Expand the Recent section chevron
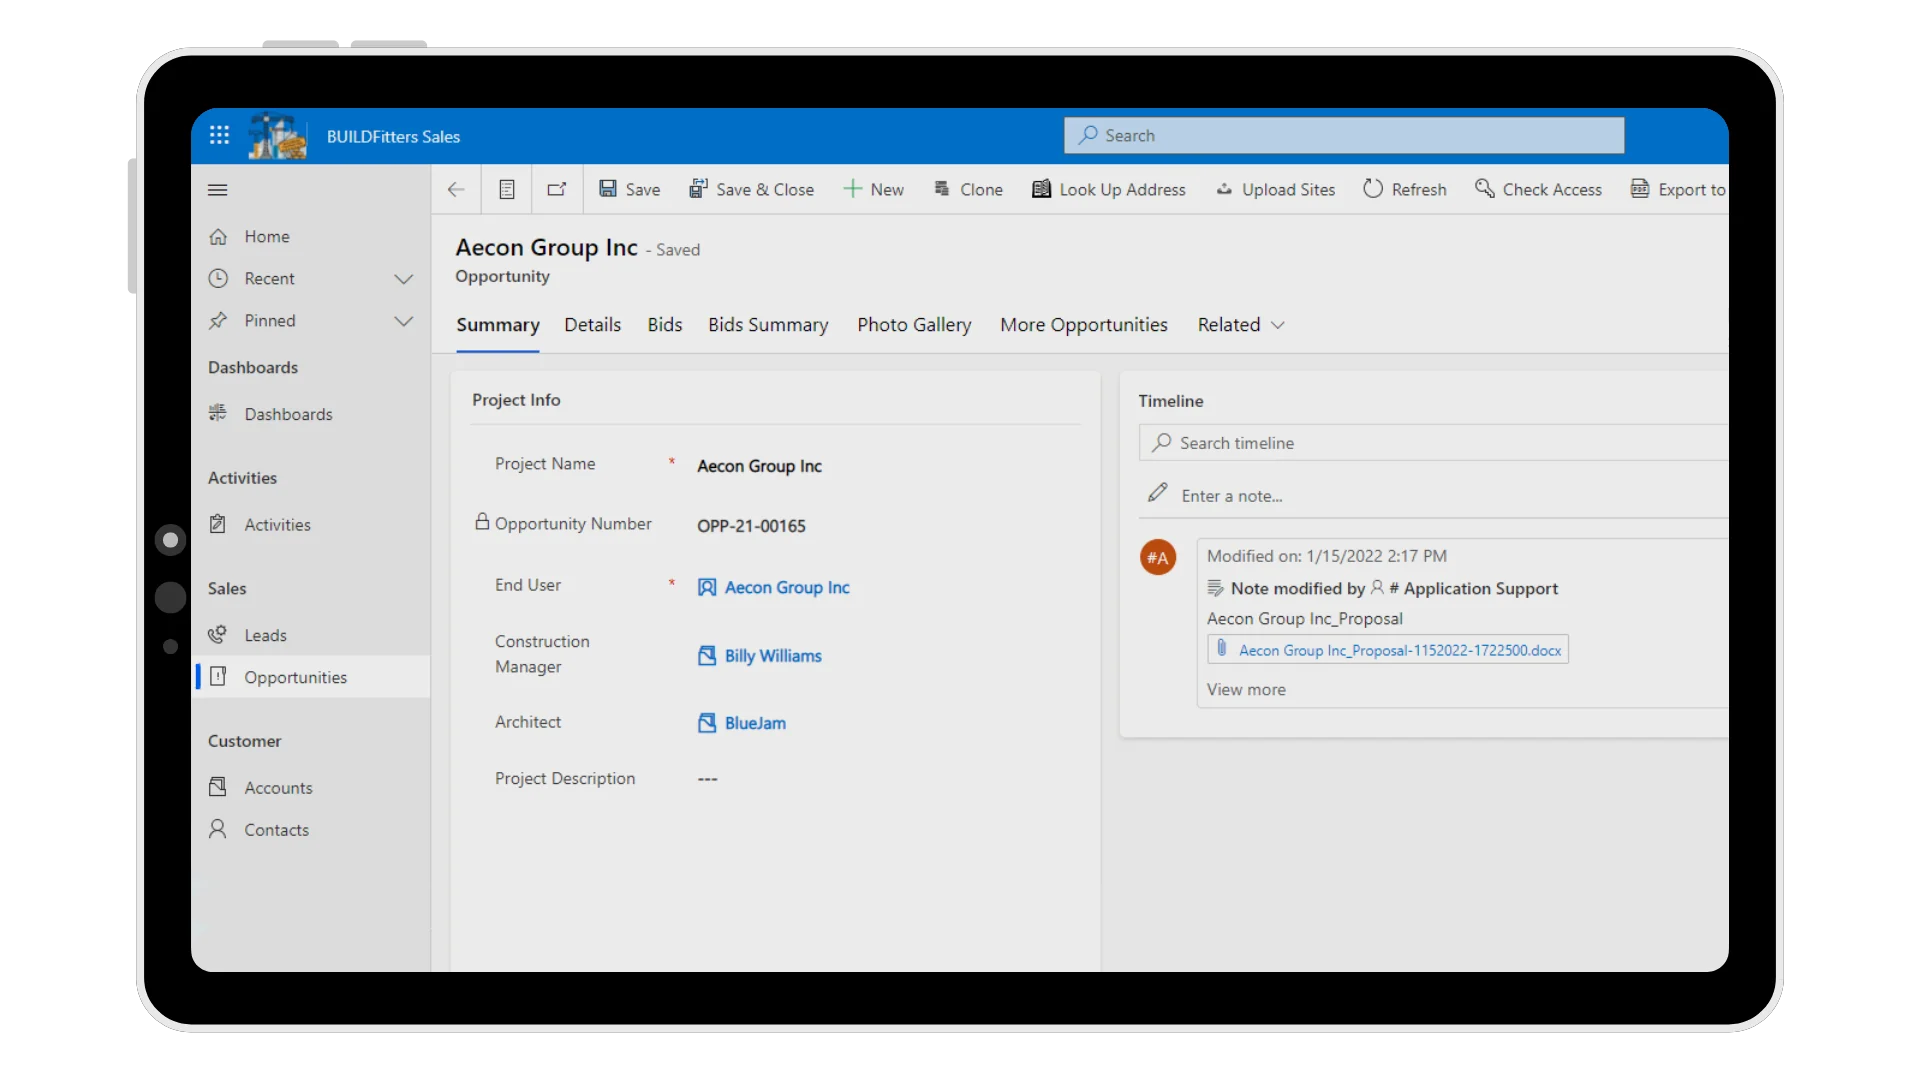Viewport: 1920px width, 1080px height. click(x=404, y=279)
